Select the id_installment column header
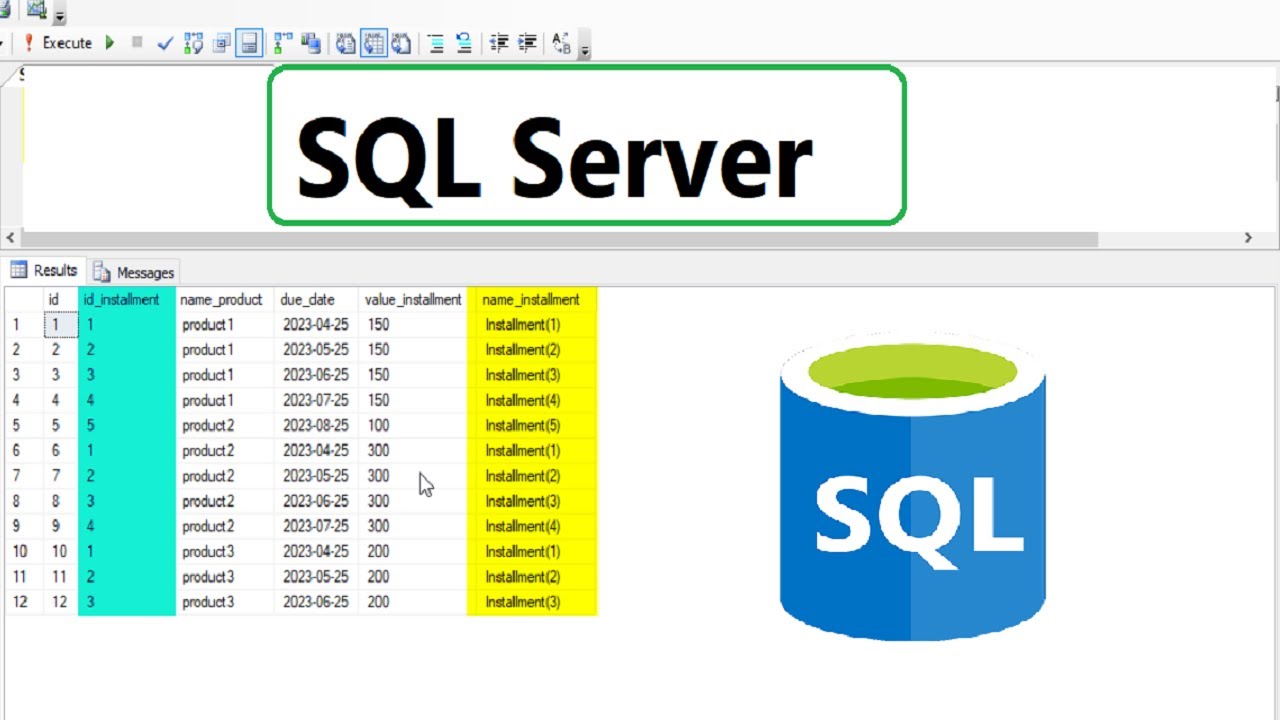Image resolution: width=1280 pixels, height=720 pixels. (x=127, y=300)
